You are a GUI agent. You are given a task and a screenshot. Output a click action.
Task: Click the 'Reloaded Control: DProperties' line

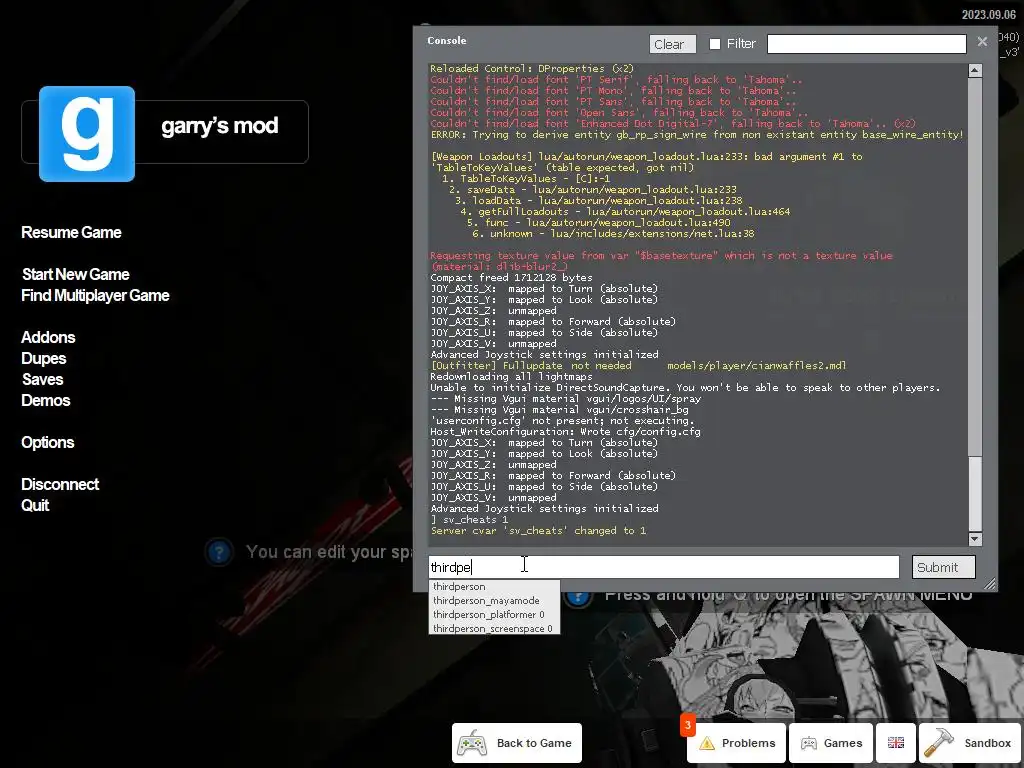point(532,69)
